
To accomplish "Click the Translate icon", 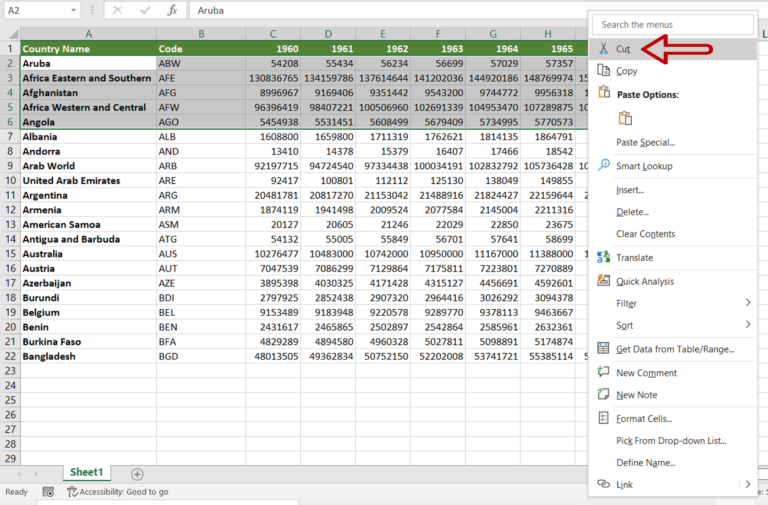I will (x=603, y=257).
